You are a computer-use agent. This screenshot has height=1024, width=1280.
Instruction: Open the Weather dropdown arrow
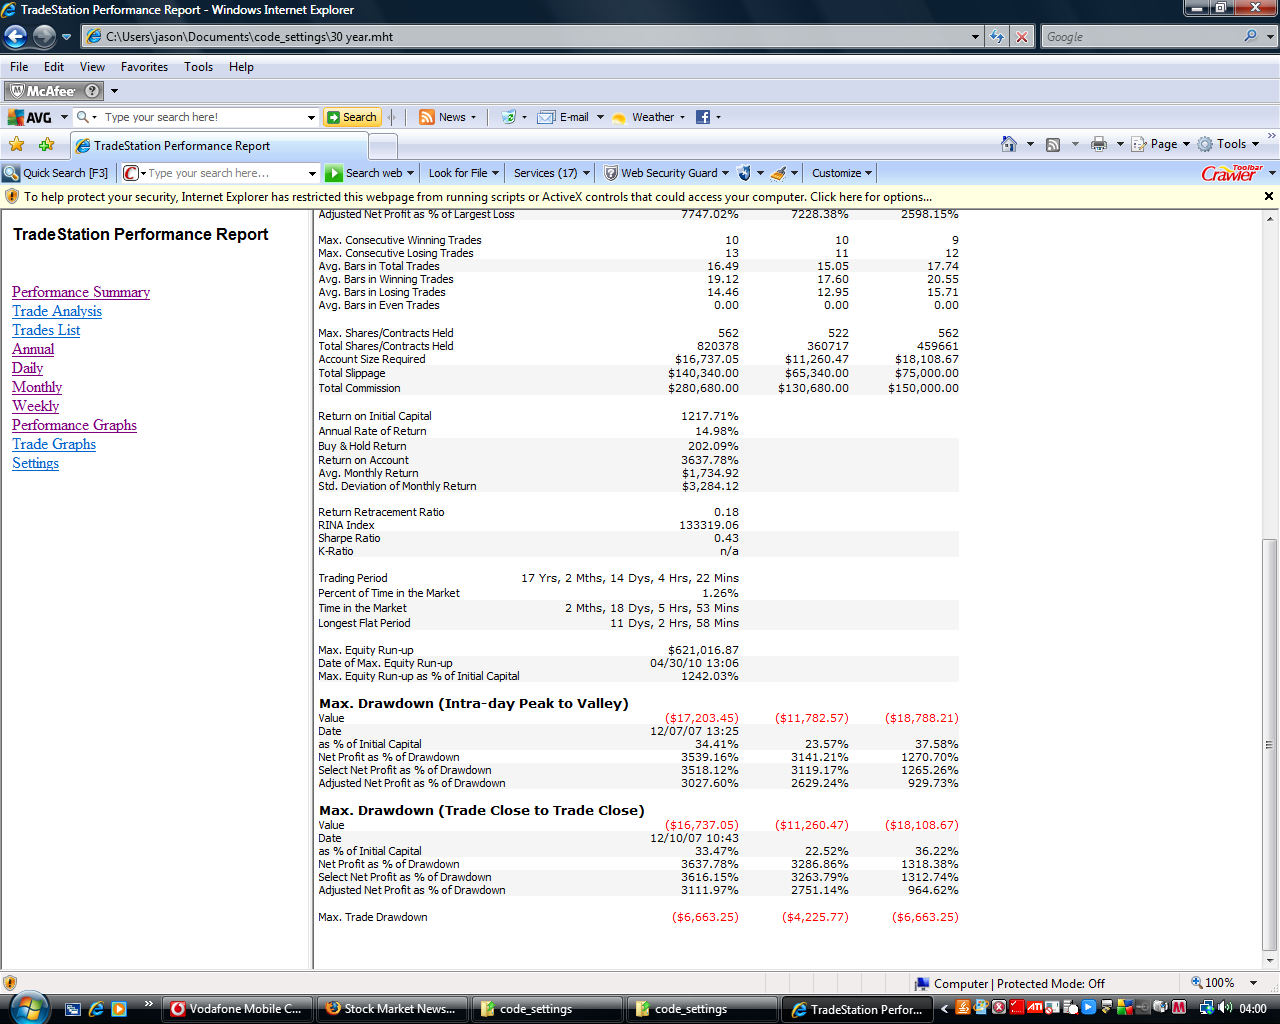(682, 117)
